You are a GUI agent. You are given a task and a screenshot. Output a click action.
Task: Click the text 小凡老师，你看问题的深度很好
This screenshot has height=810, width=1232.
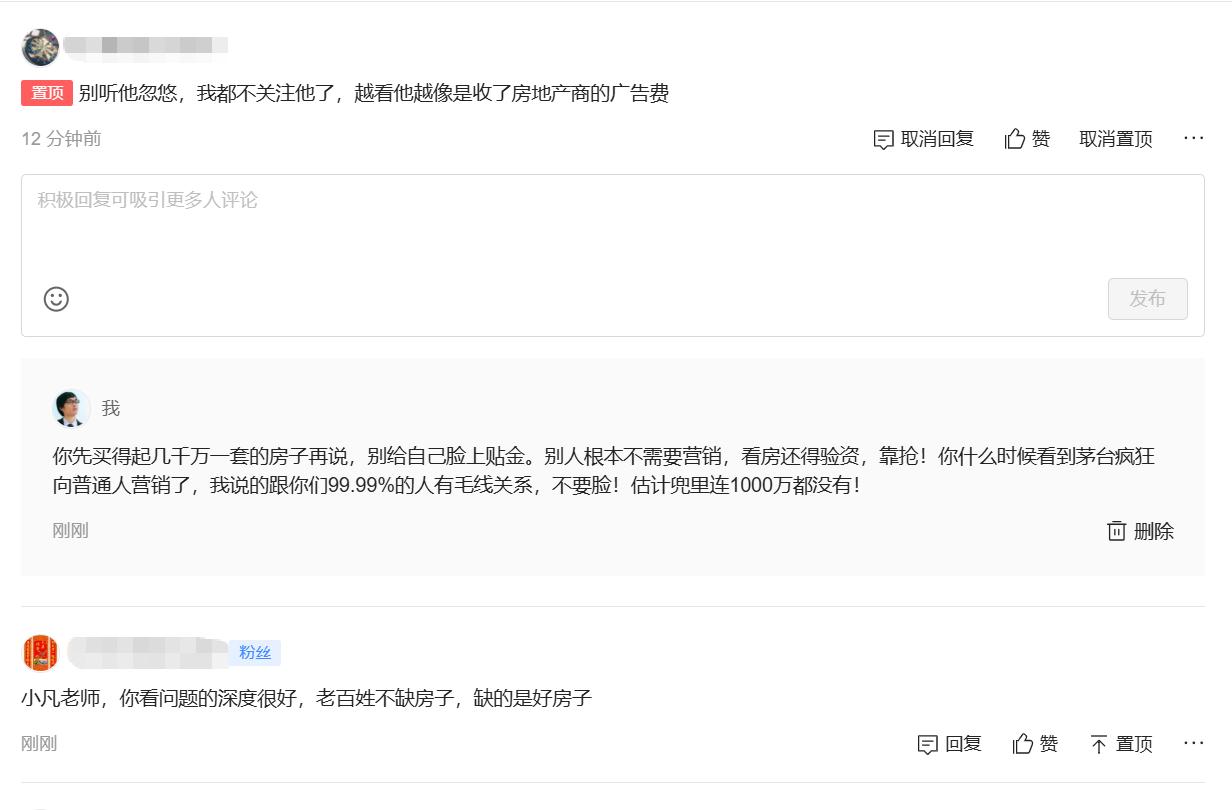pyautogui.click(x=160, y=698)
